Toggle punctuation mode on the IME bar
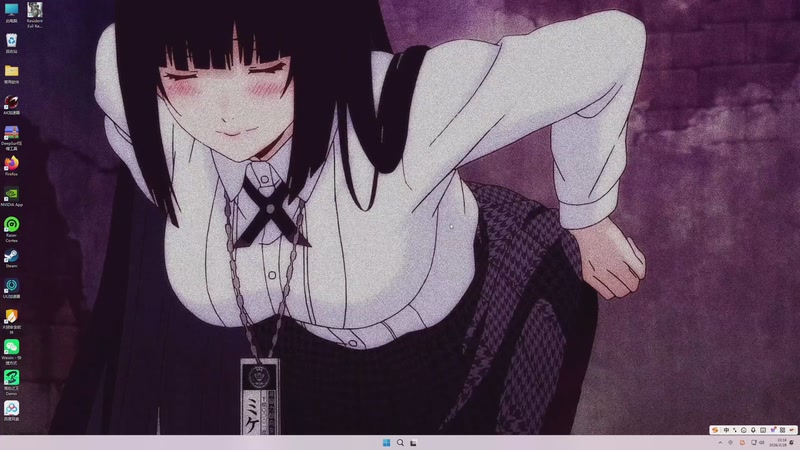The width and height of the screenshot is (800, 450). [735, 430]
